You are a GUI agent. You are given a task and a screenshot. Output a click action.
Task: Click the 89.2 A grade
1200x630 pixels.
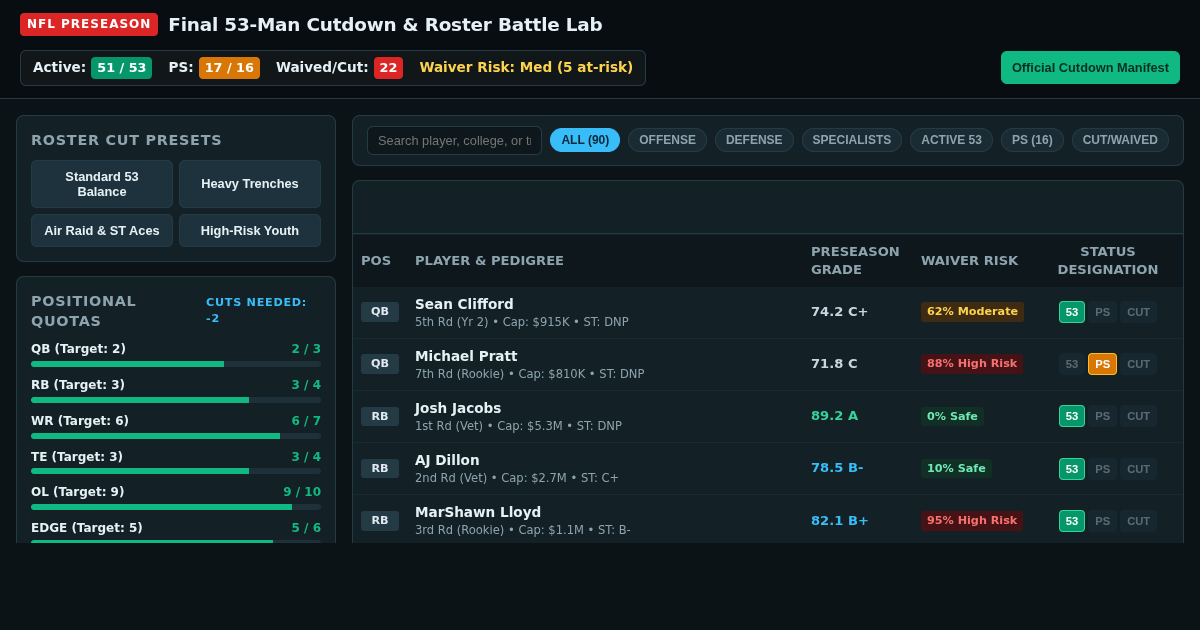[834, 416]
